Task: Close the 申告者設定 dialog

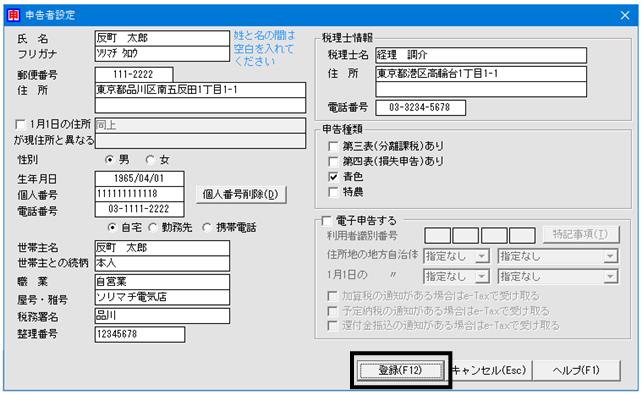Action: pos(624,16)
